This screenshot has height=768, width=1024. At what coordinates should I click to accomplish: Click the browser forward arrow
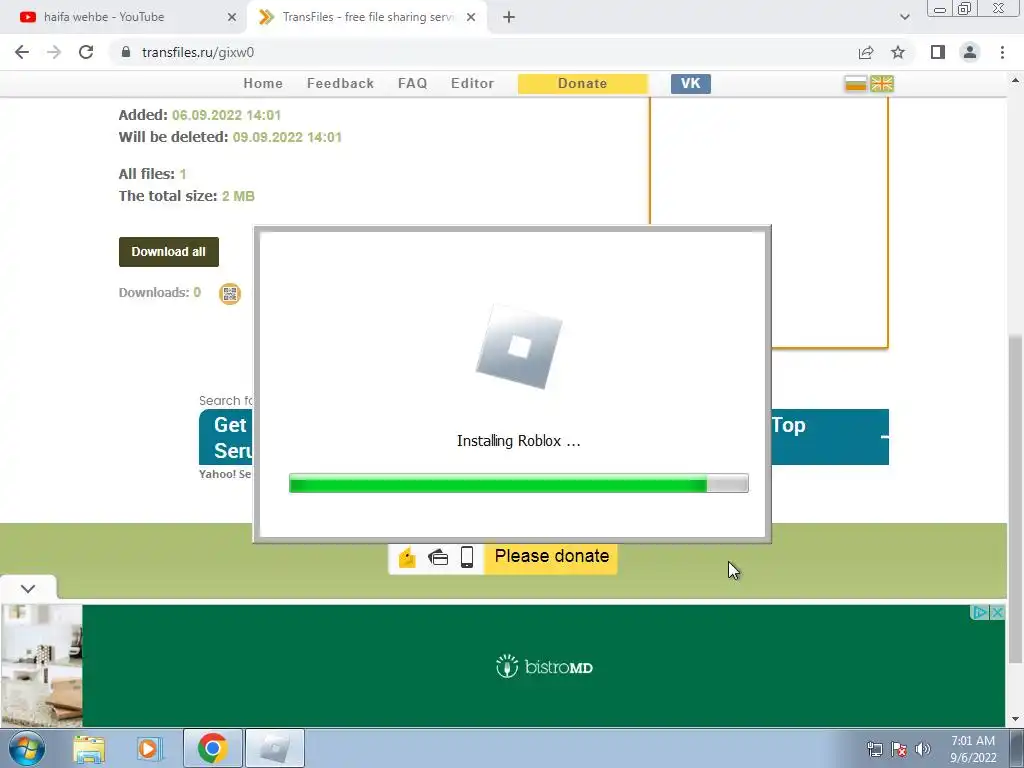[54, 52]
